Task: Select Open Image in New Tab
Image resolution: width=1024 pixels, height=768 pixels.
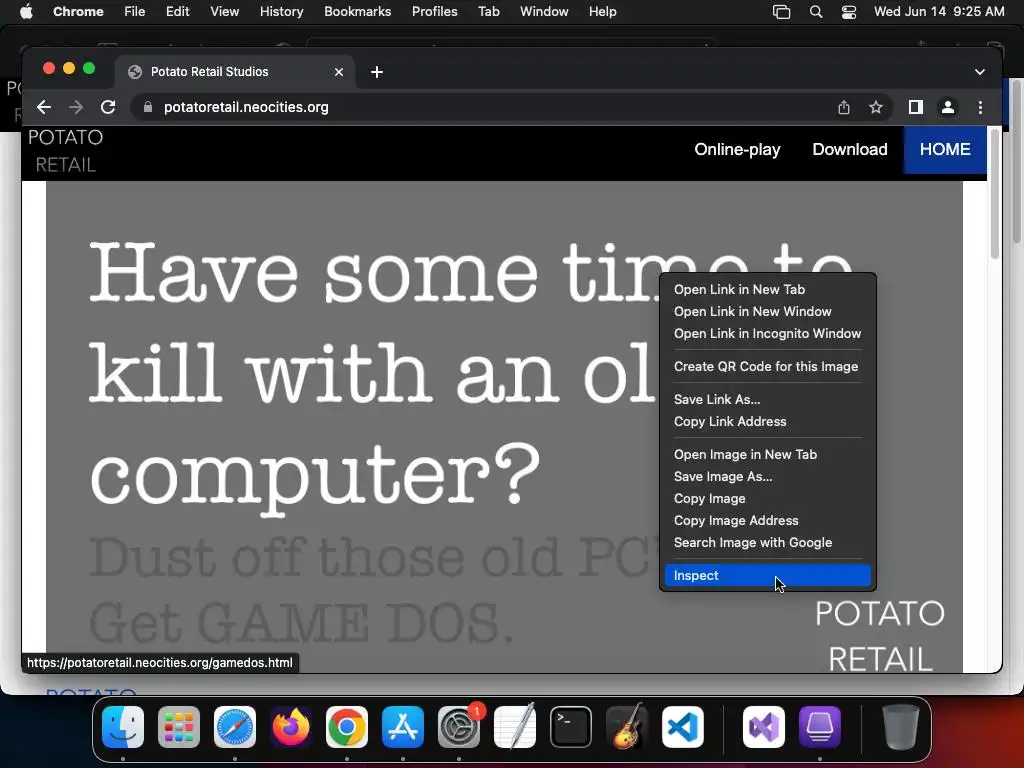Action: pyautogui.click(x=767, y=455)
